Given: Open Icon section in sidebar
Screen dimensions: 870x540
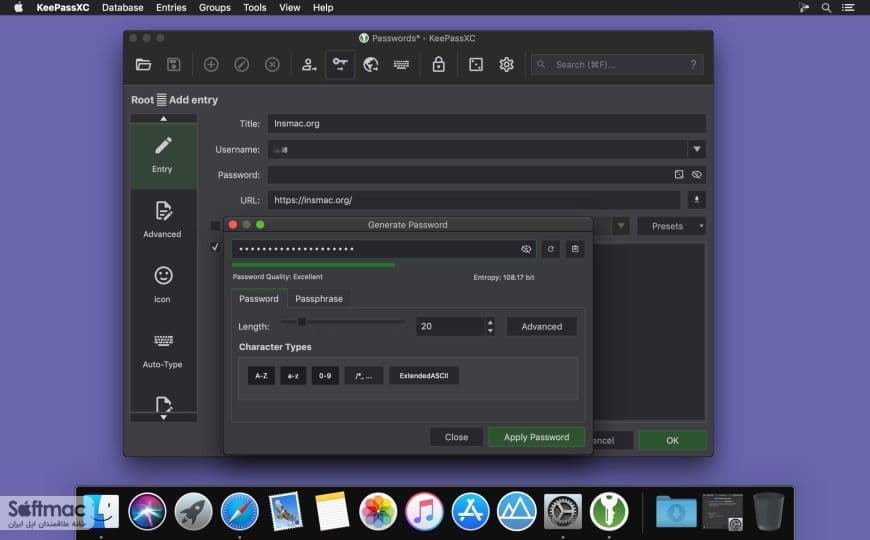Looking at the screenshot, I should pos(163,285).
